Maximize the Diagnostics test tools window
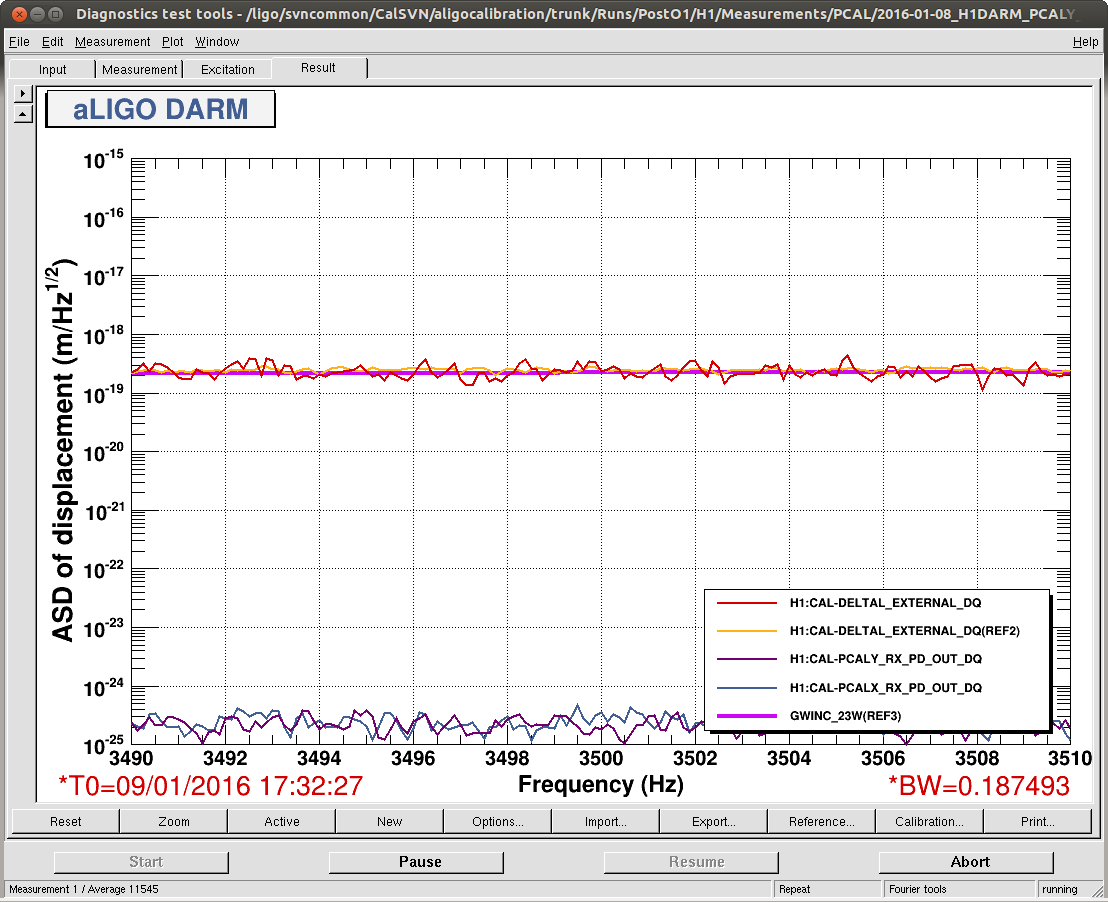 tap(55, 14)
